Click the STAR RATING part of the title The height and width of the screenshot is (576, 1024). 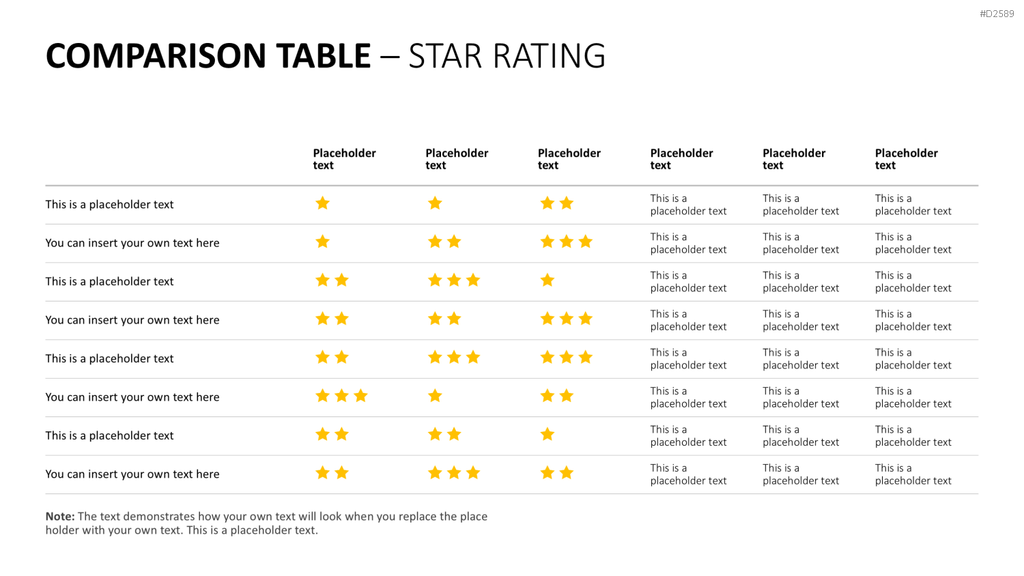click(507, 56)
